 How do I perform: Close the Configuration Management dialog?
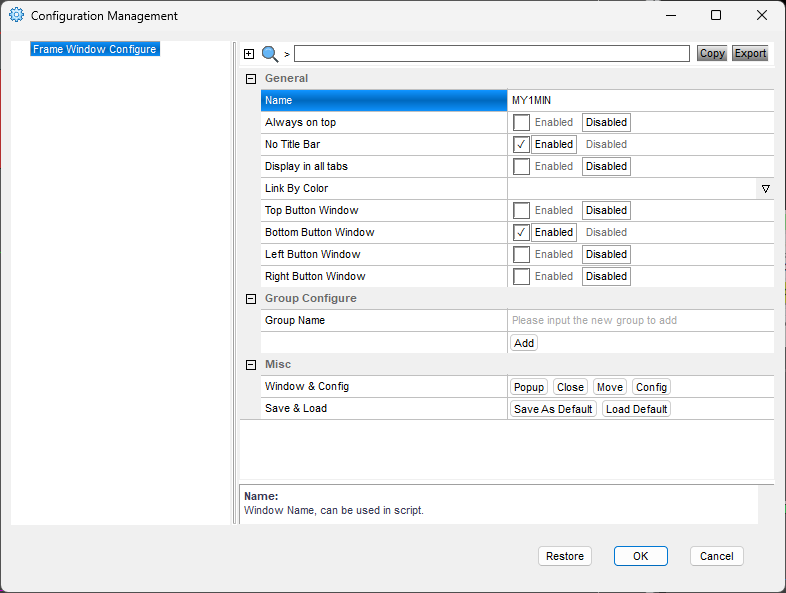pyautogui.click(x=761, y=16)
